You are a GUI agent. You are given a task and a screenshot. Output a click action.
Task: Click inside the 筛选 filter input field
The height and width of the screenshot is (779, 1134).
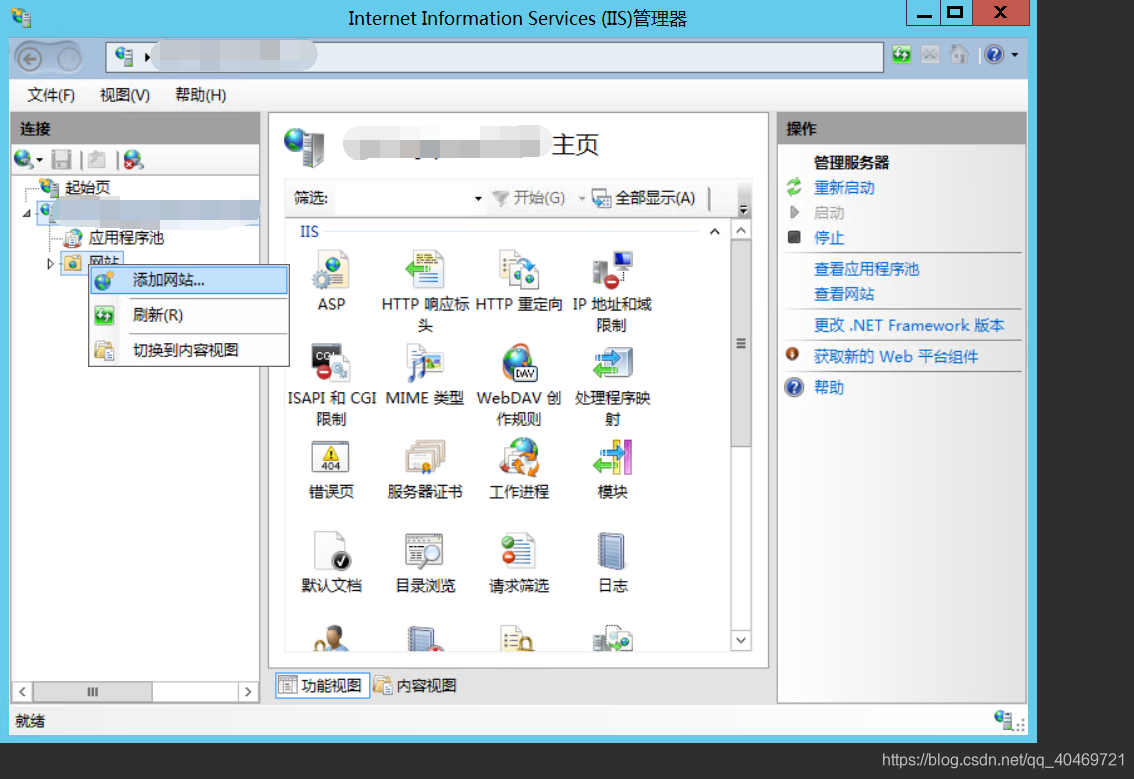(x=402, y=198)
